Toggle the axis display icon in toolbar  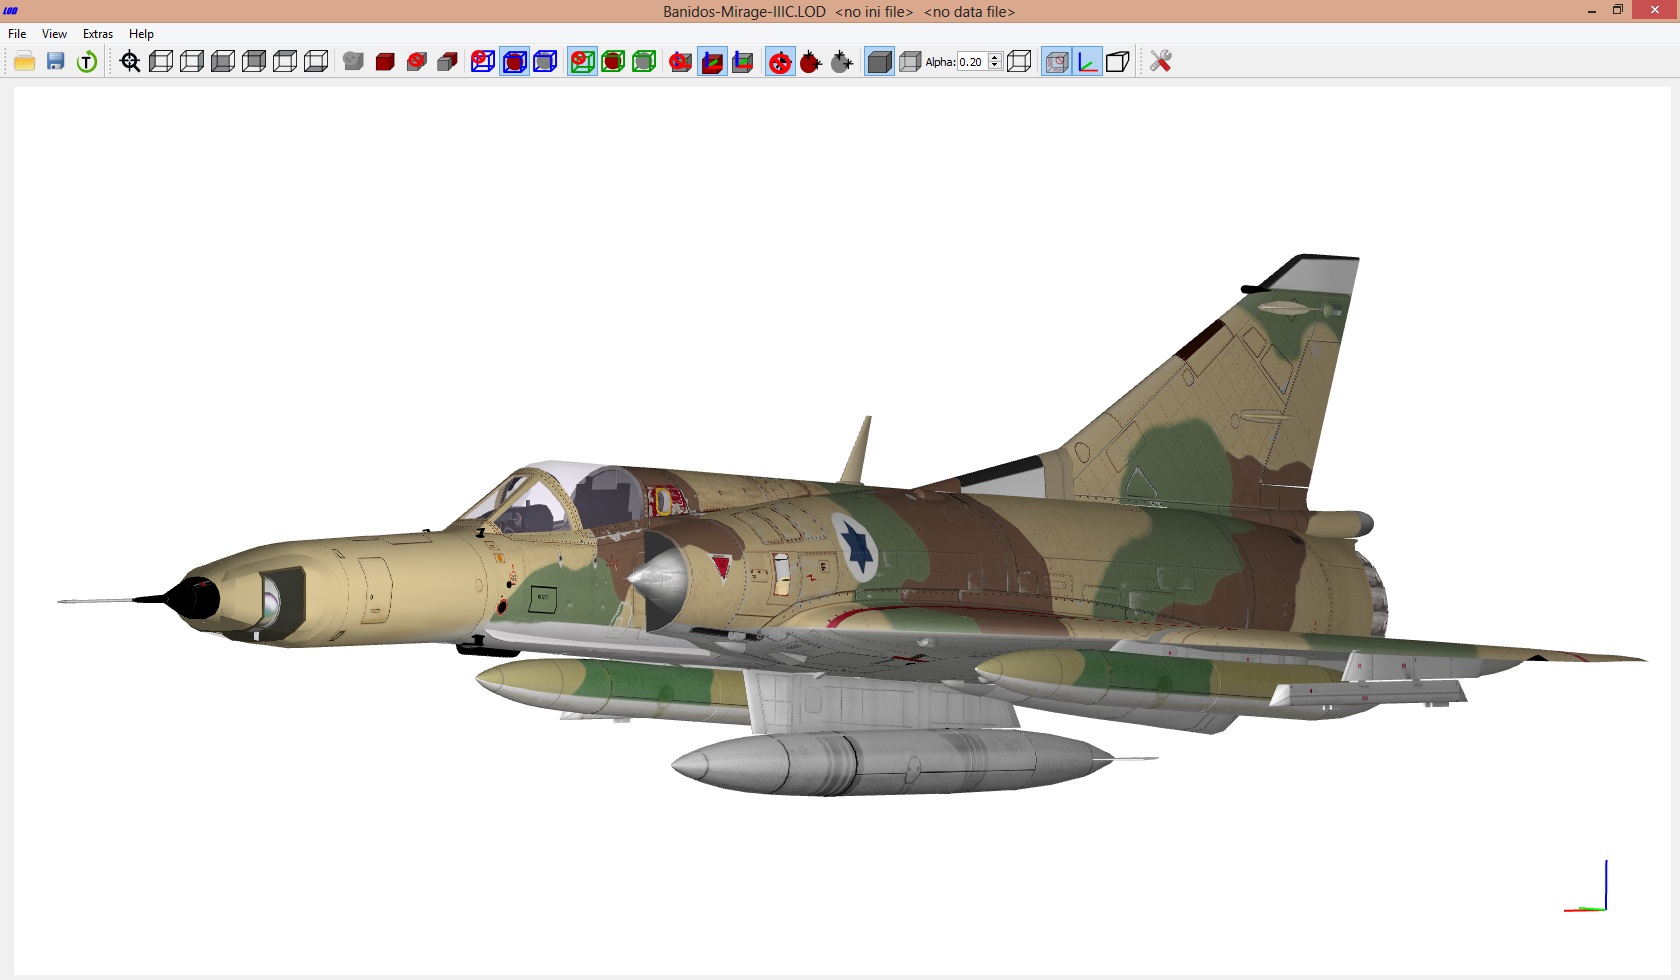point(1087,62)
